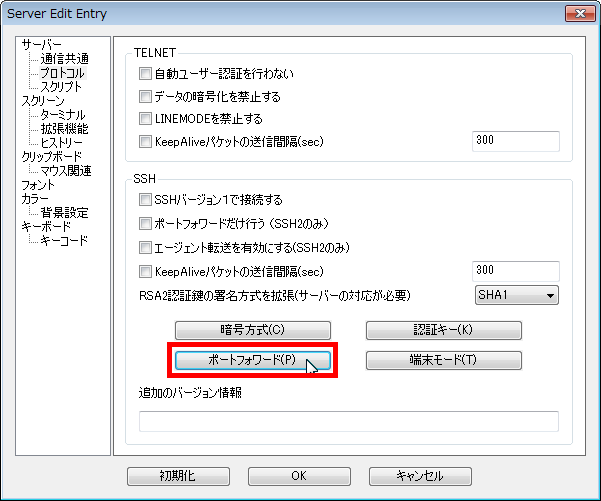Select the フォント tree item
Screen dimensions: 601x501
(38, 185)
